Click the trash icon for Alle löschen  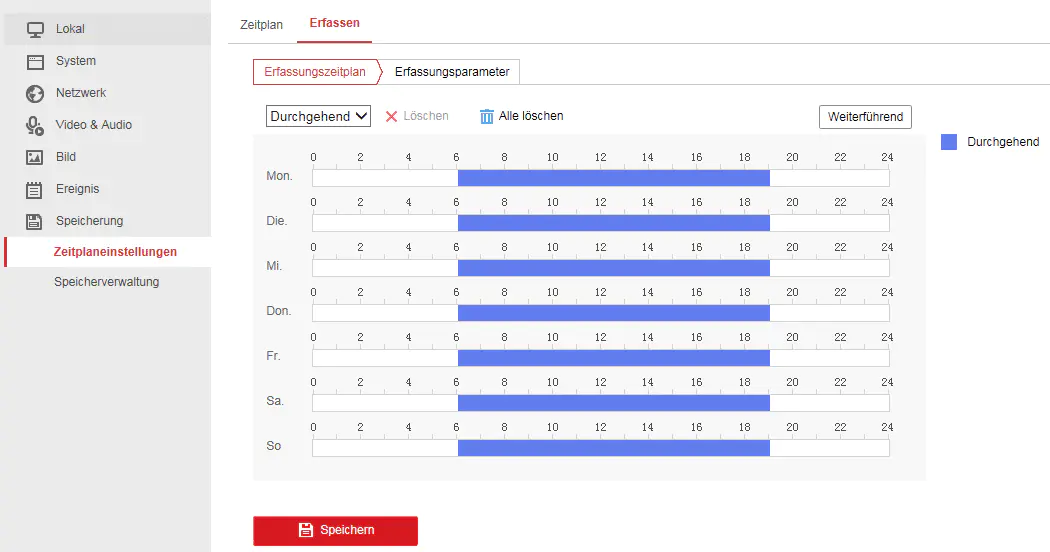[487, 116]
